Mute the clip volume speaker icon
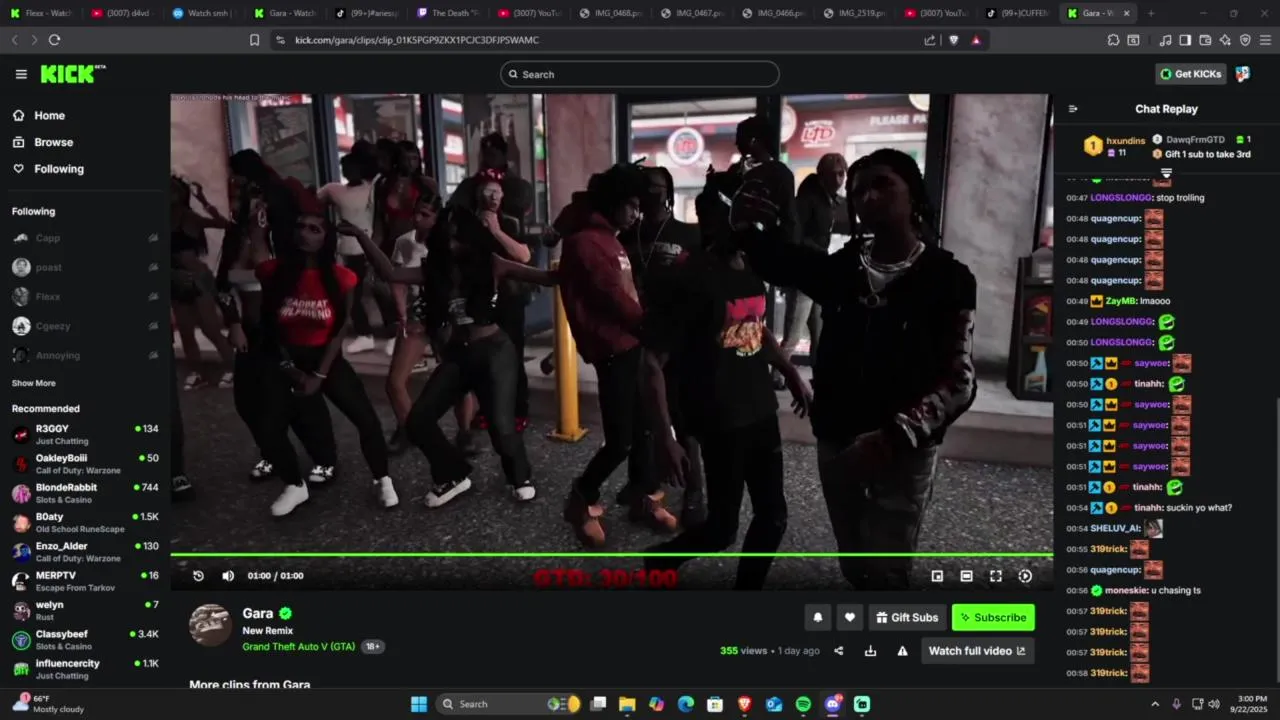Image resolution: width=1280 pixels, height=720 pixels. point(228,576)
